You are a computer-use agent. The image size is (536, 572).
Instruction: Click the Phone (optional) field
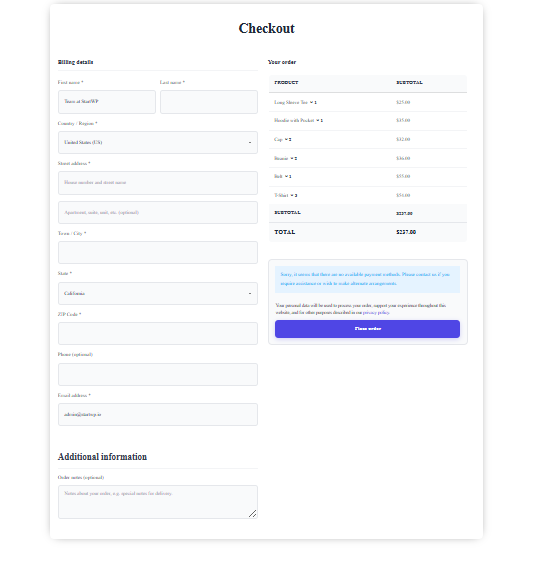click(158, 374)
